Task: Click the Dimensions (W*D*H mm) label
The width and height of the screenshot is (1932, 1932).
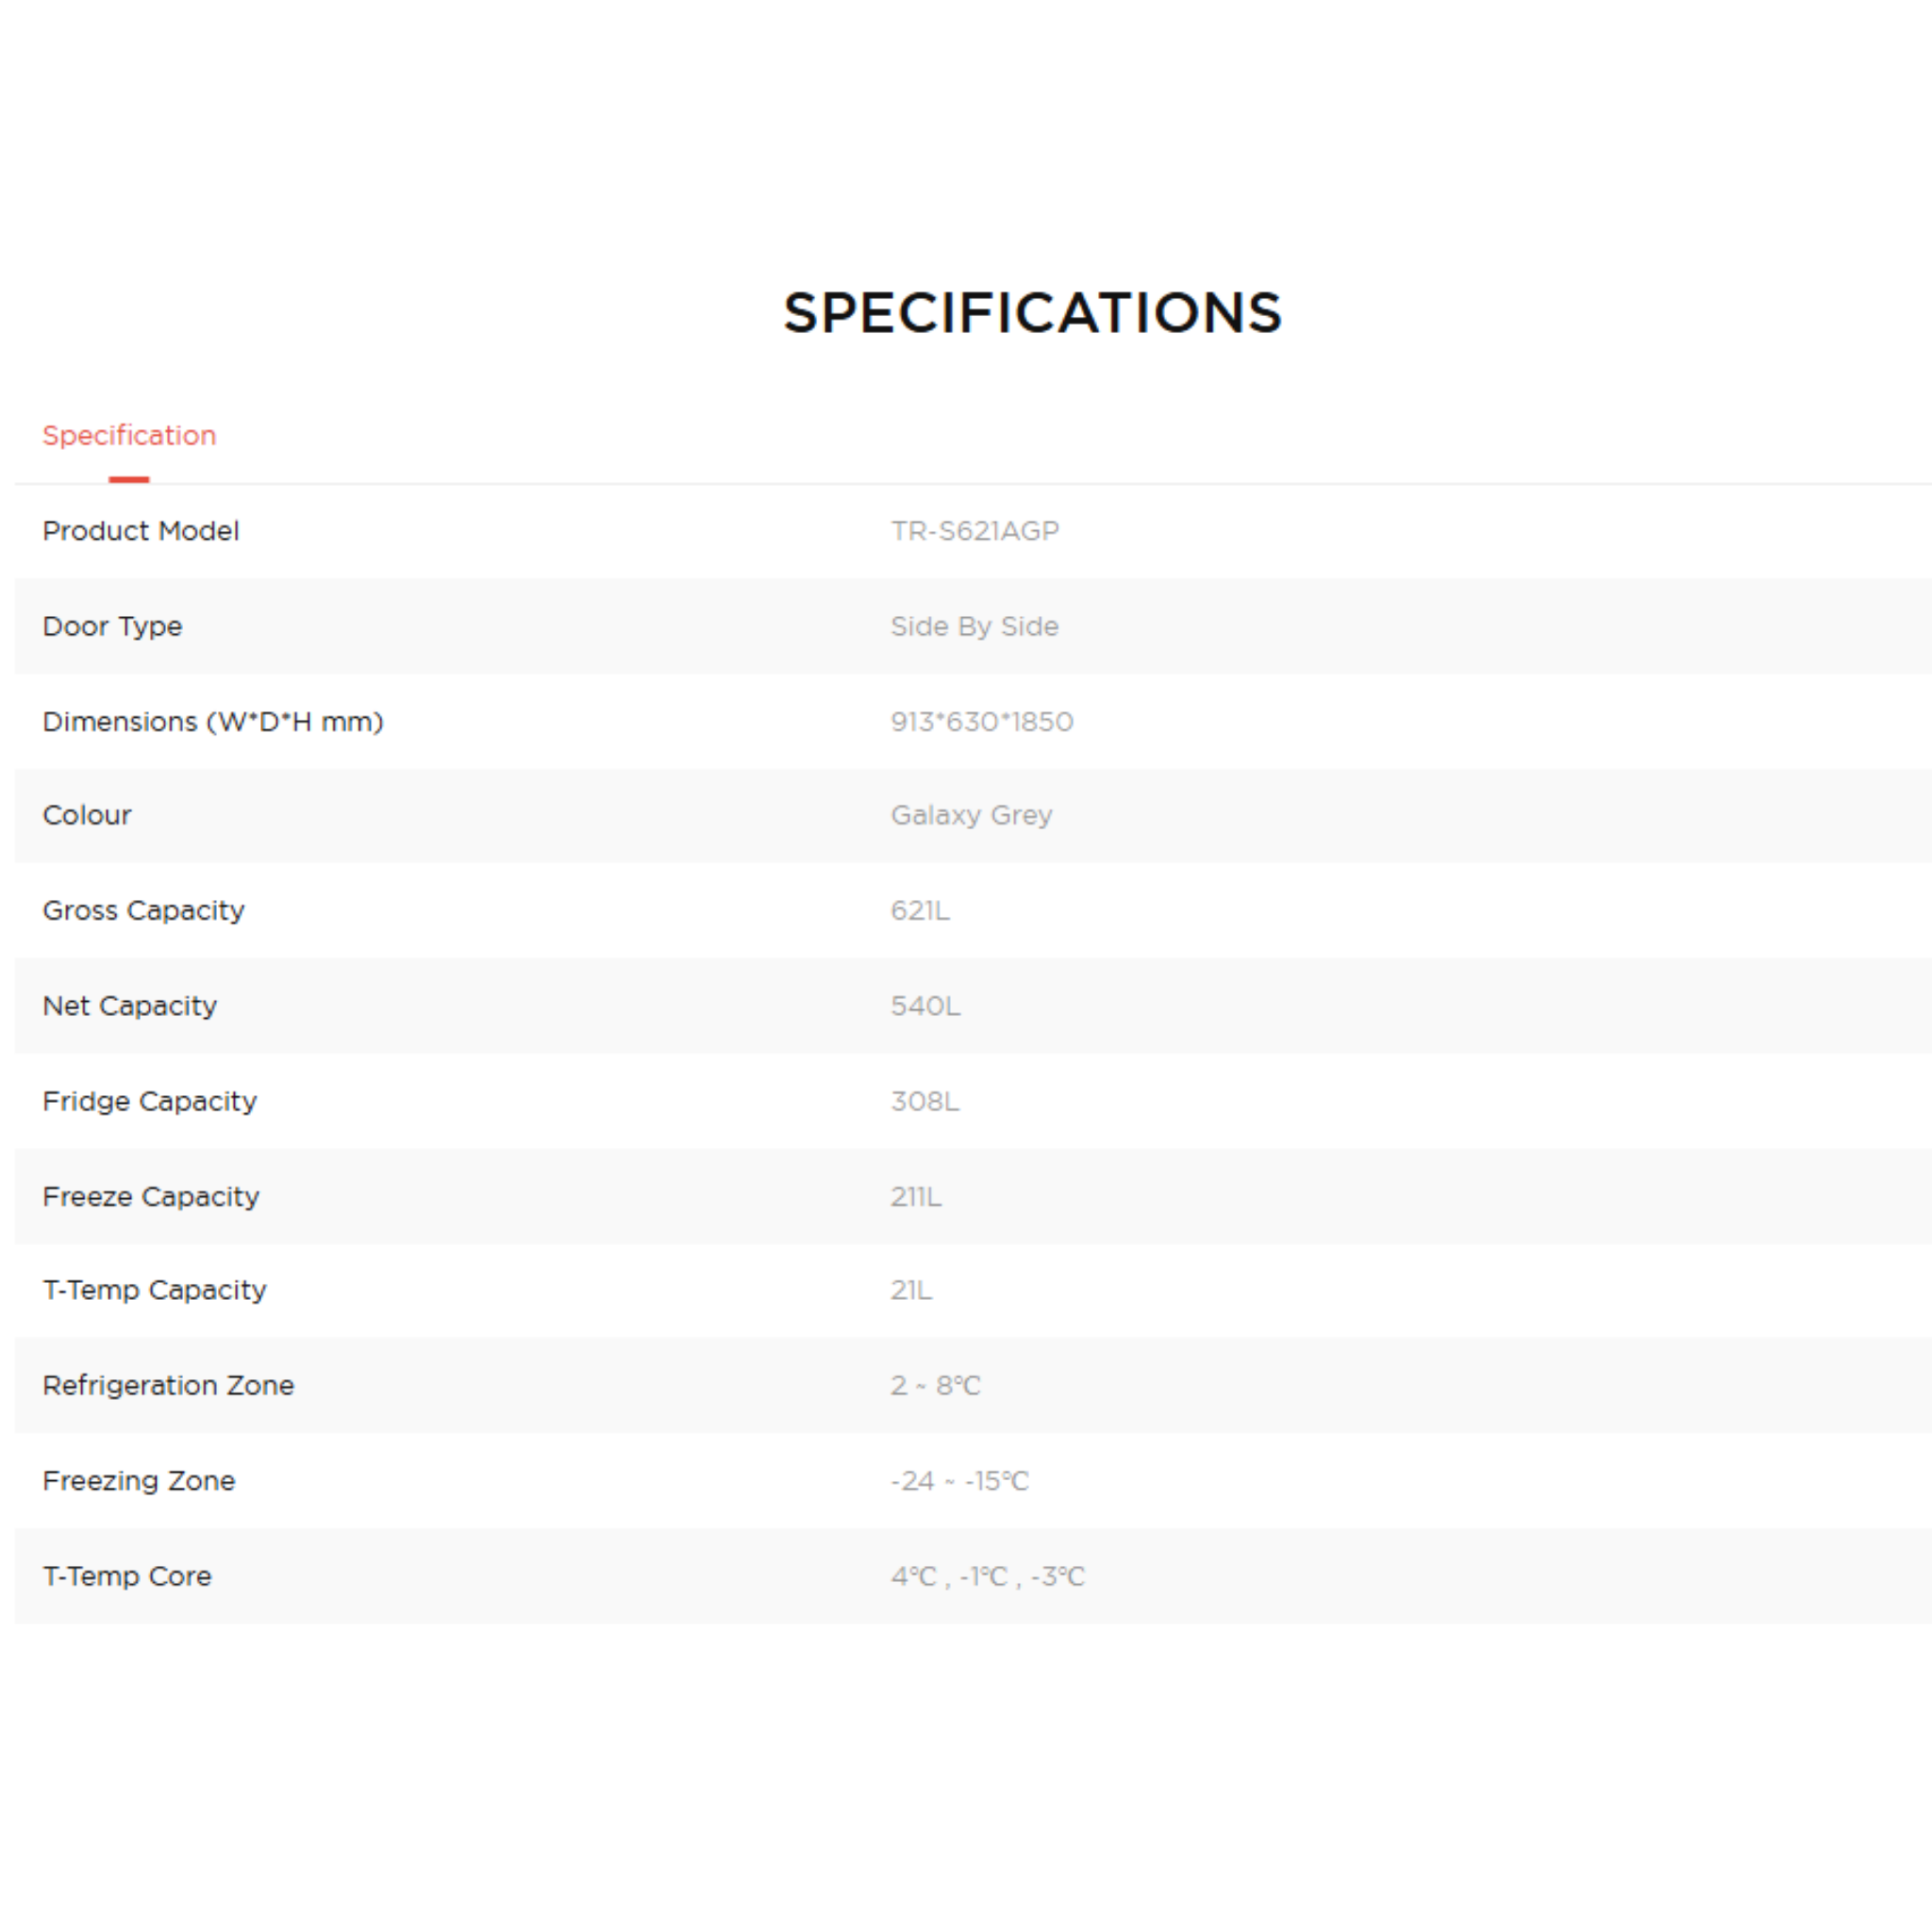Action: click(213, 722)
